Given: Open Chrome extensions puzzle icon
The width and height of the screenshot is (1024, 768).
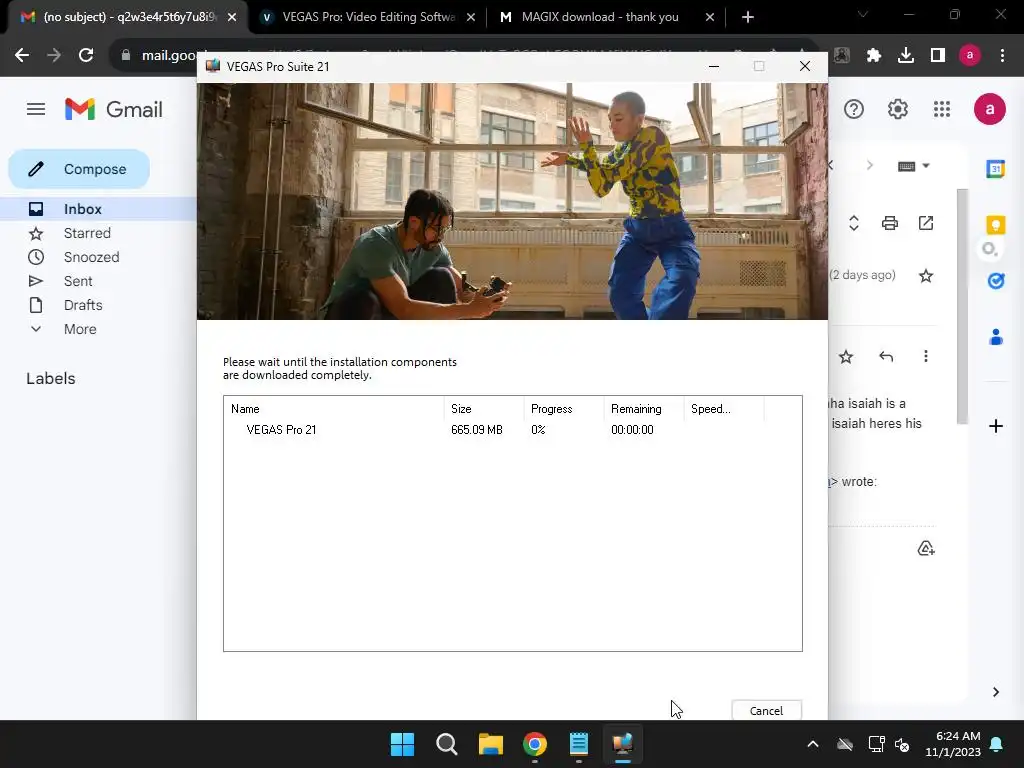Looking at the screenshot, I should coord(874,56).
